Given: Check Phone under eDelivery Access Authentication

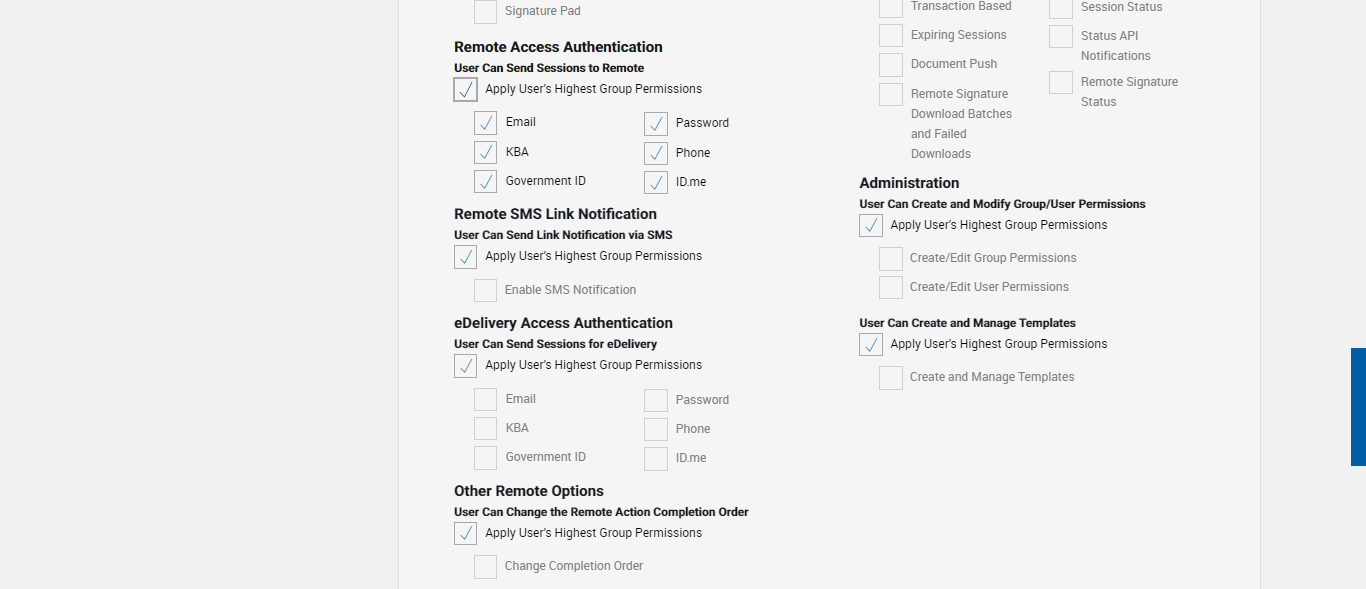Looking at the screenshot, I should (x=656, y=430).
